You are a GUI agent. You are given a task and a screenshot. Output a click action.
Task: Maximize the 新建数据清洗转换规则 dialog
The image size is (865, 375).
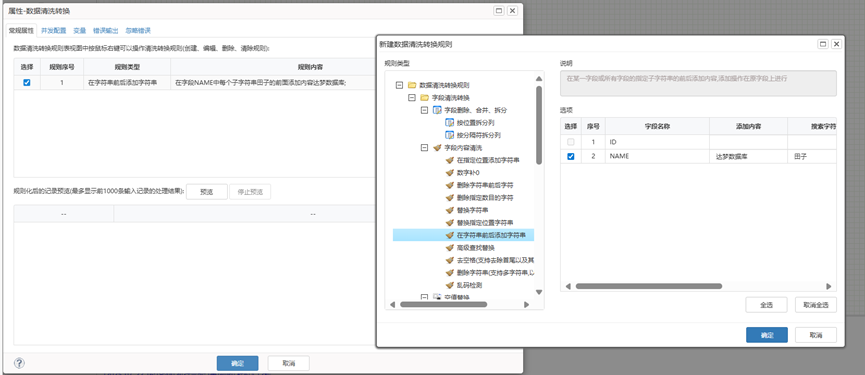[823, 44]
